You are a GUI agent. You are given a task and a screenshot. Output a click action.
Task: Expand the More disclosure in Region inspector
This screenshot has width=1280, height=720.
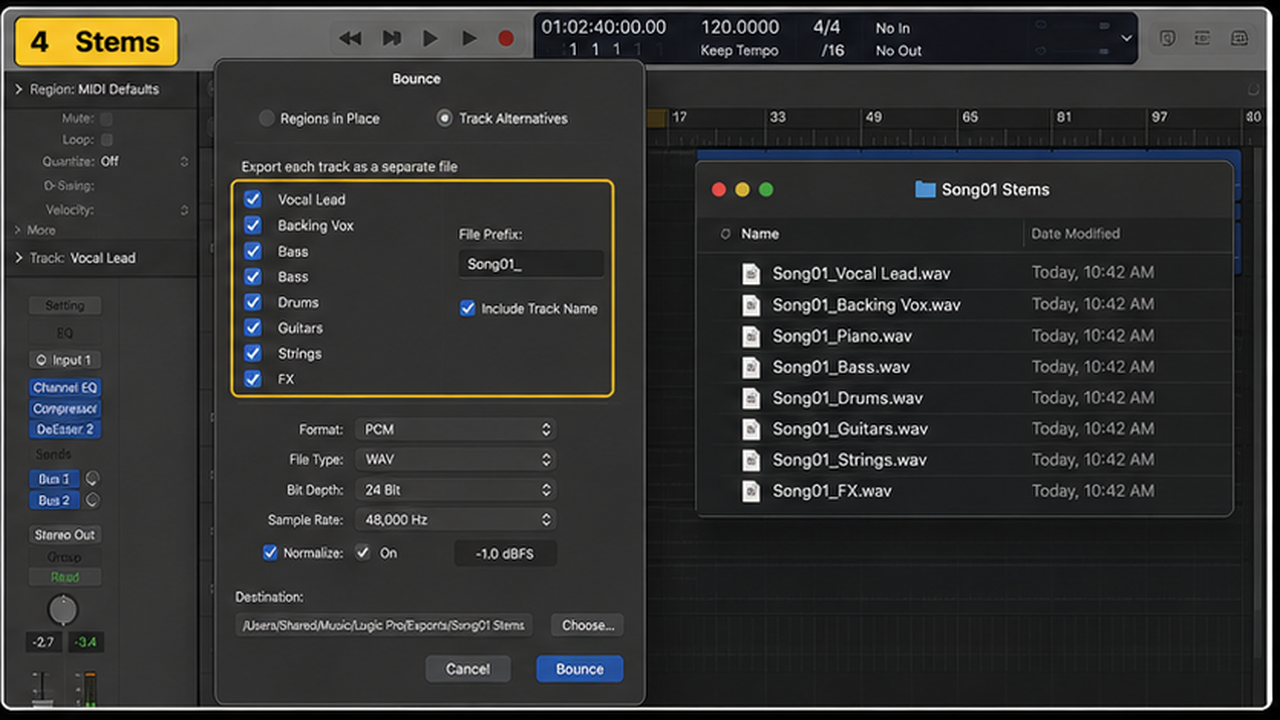(19, 230)
